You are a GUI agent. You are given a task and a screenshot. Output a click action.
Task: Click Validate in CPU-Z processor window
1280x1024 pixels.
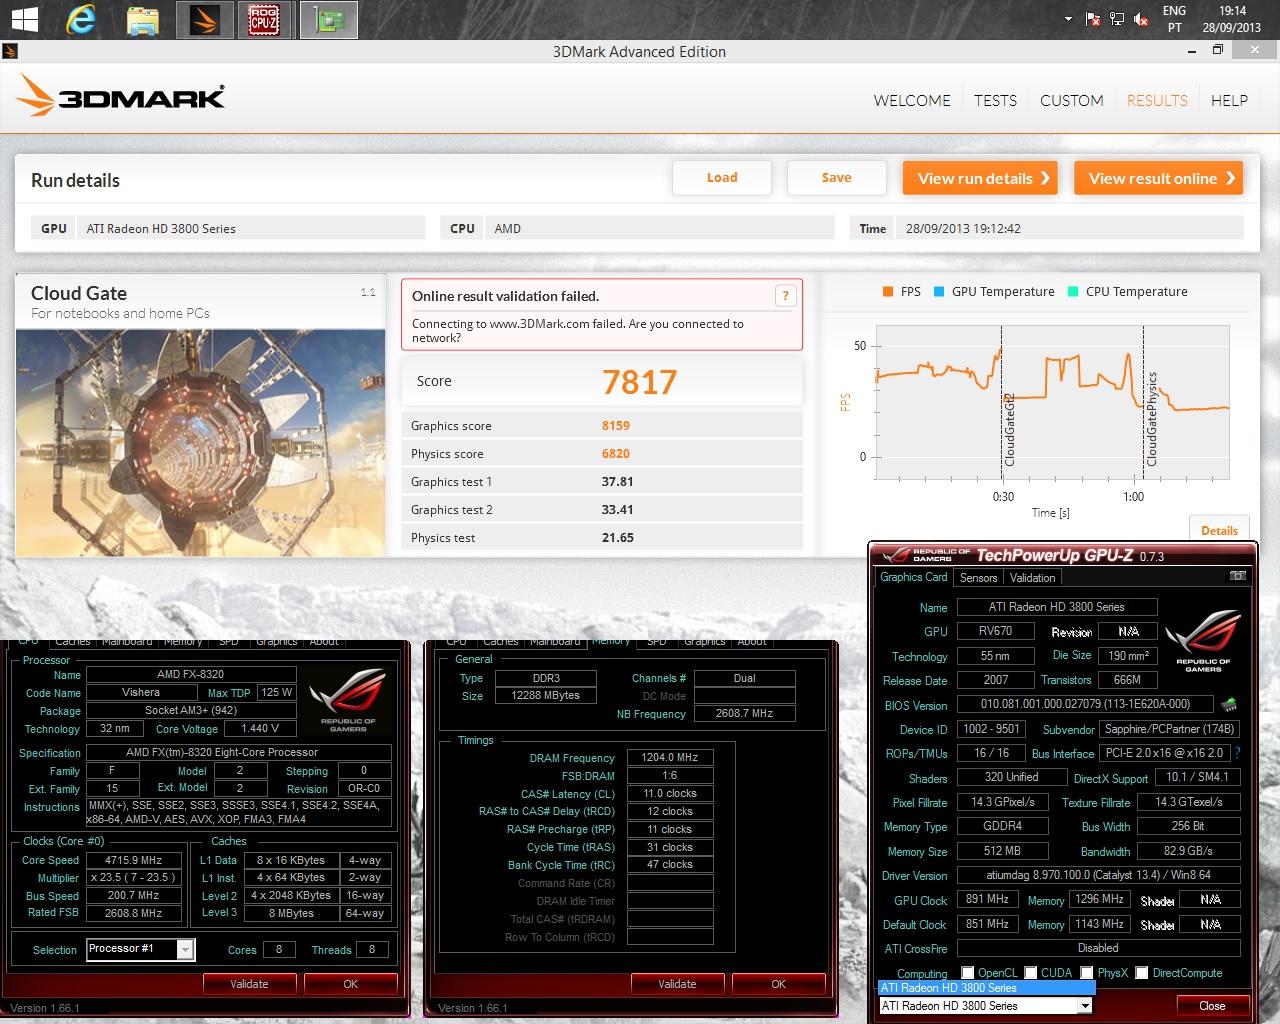(x=249, y=984)
